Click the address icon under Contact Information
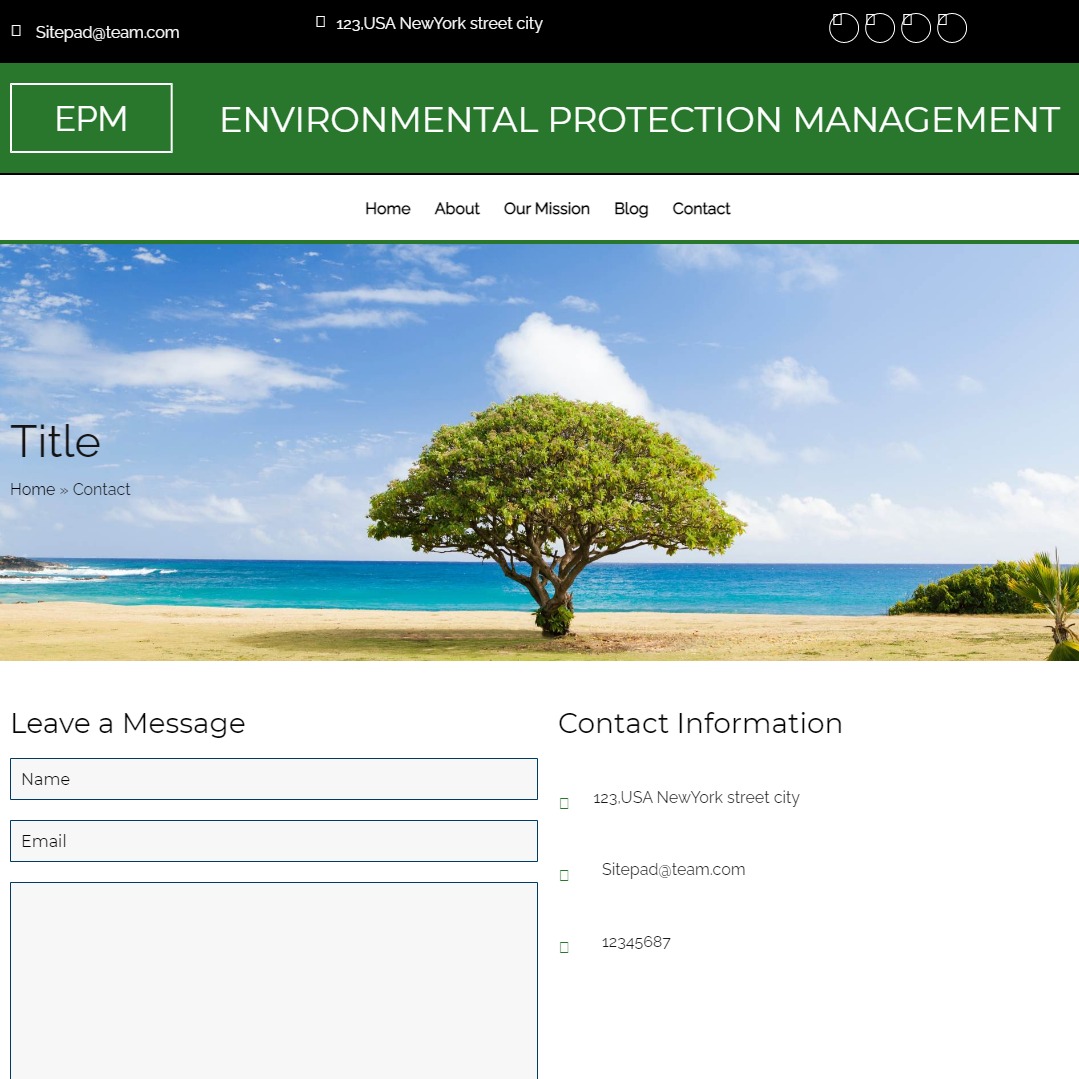 564,803
